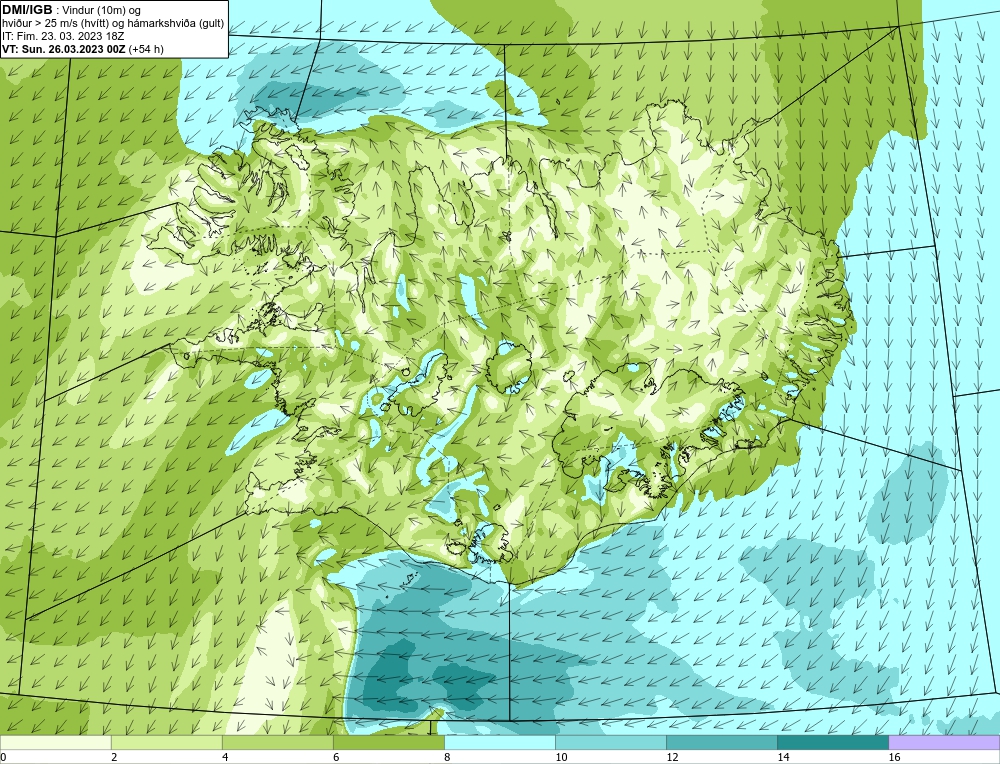Click the 'IT: Fim. 23. 03. 2023 18Z' line
The height and width of the screenshot is (764, 1000).
[x=63, y=36]
